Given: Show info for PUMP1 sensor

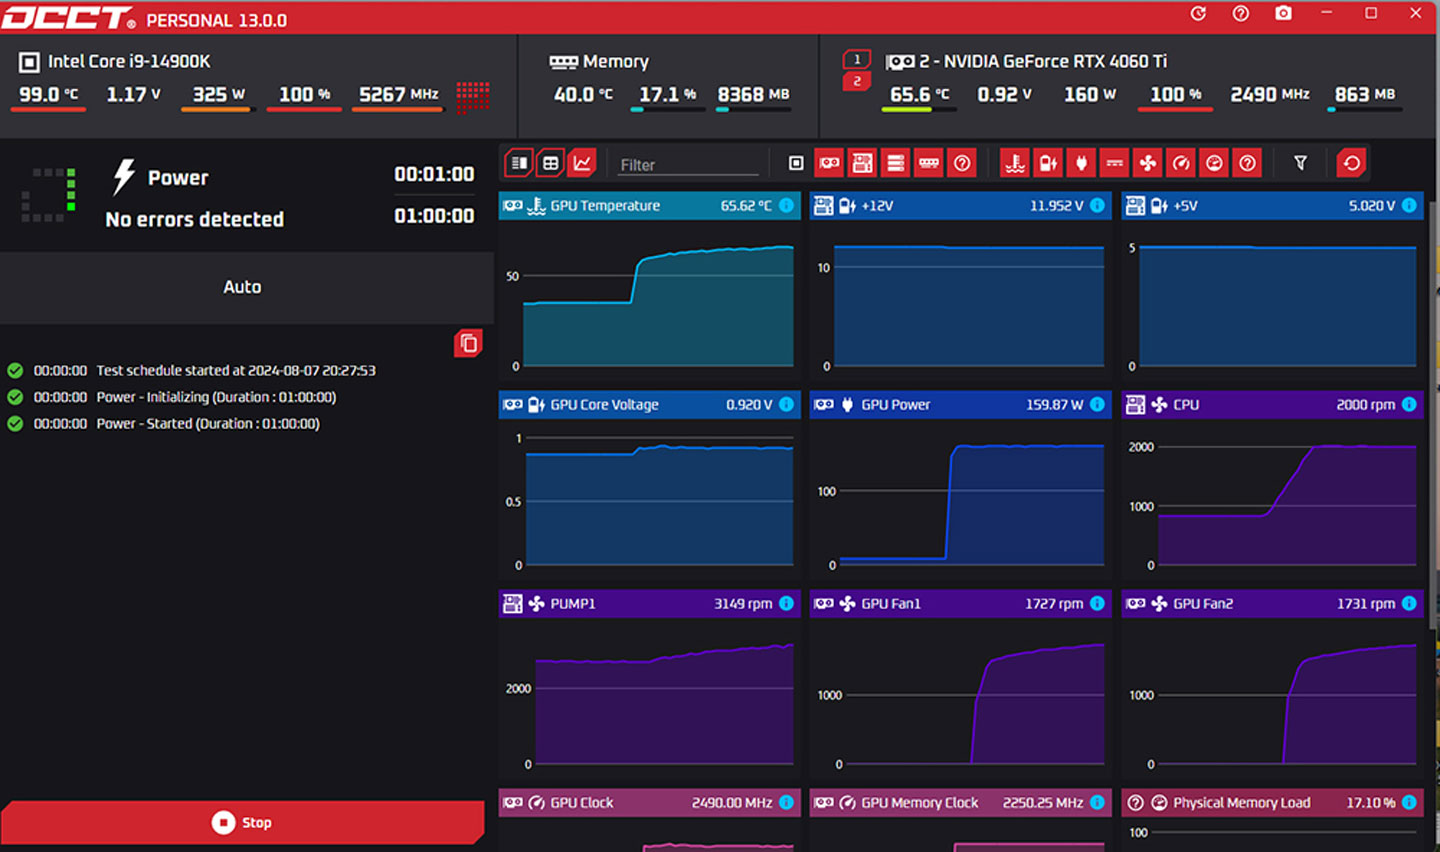Looking at the screenshot, I should pos(787,604).
